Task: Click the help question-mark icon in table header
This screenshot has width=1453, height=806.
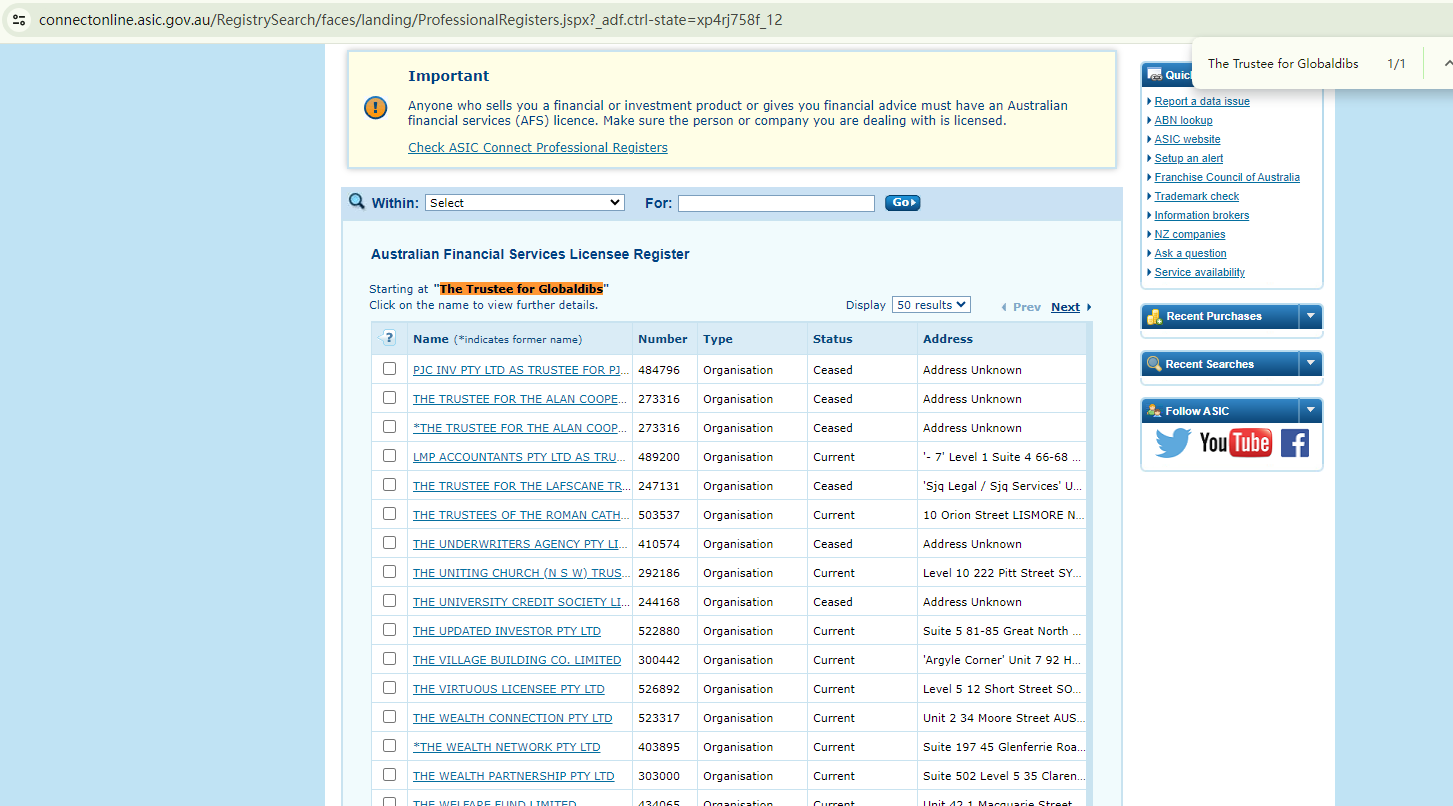Action: click(389, 338)
